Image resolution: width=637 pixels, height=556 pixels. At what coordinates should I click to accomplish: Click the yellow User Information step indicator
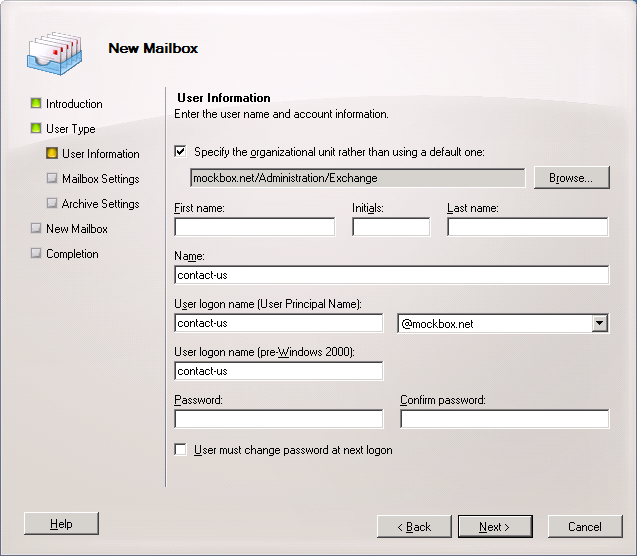52,153
